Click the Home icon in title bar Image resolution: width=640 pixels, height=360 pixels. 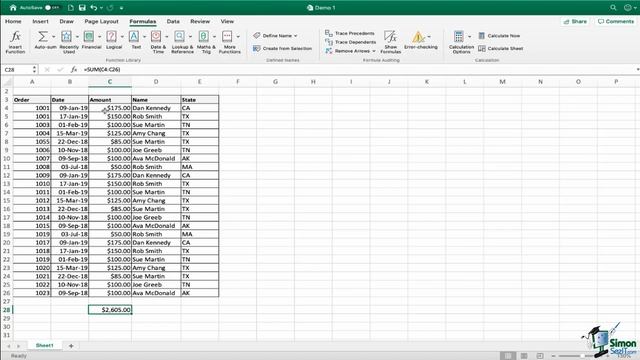coord(13,8)
